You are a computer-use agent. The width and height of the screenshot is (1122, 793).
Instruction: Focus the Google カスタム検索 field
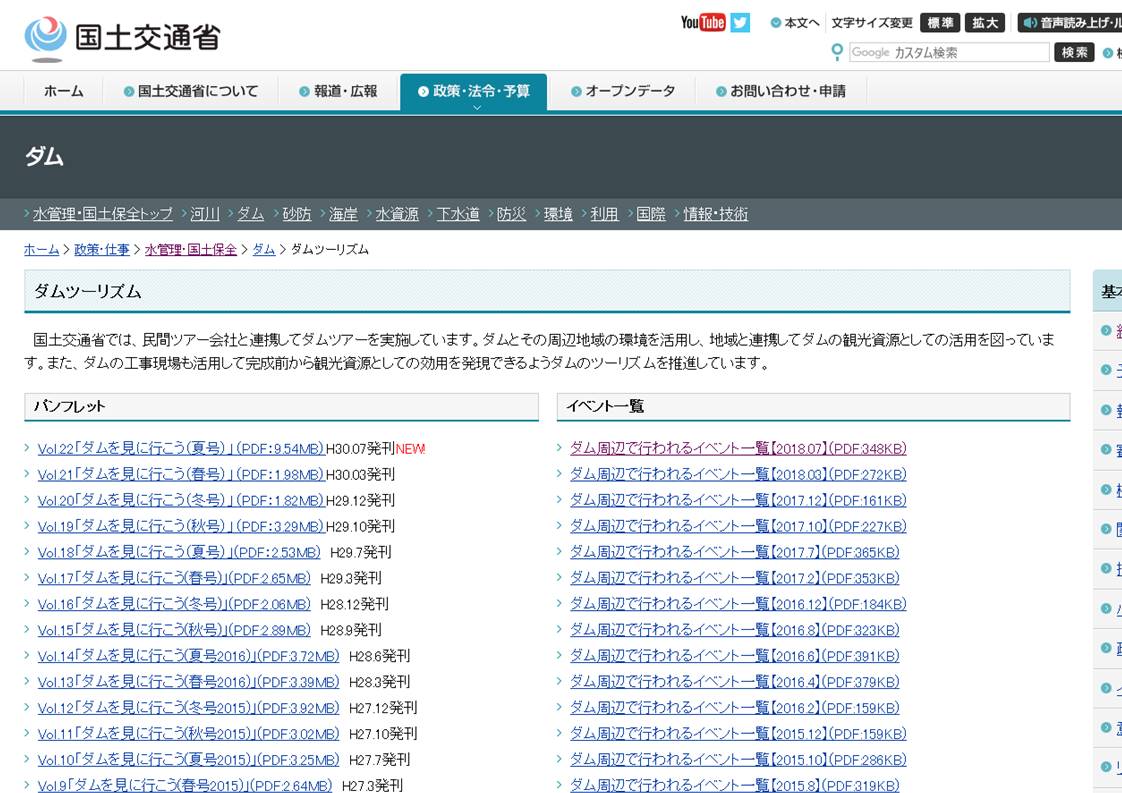948,52
